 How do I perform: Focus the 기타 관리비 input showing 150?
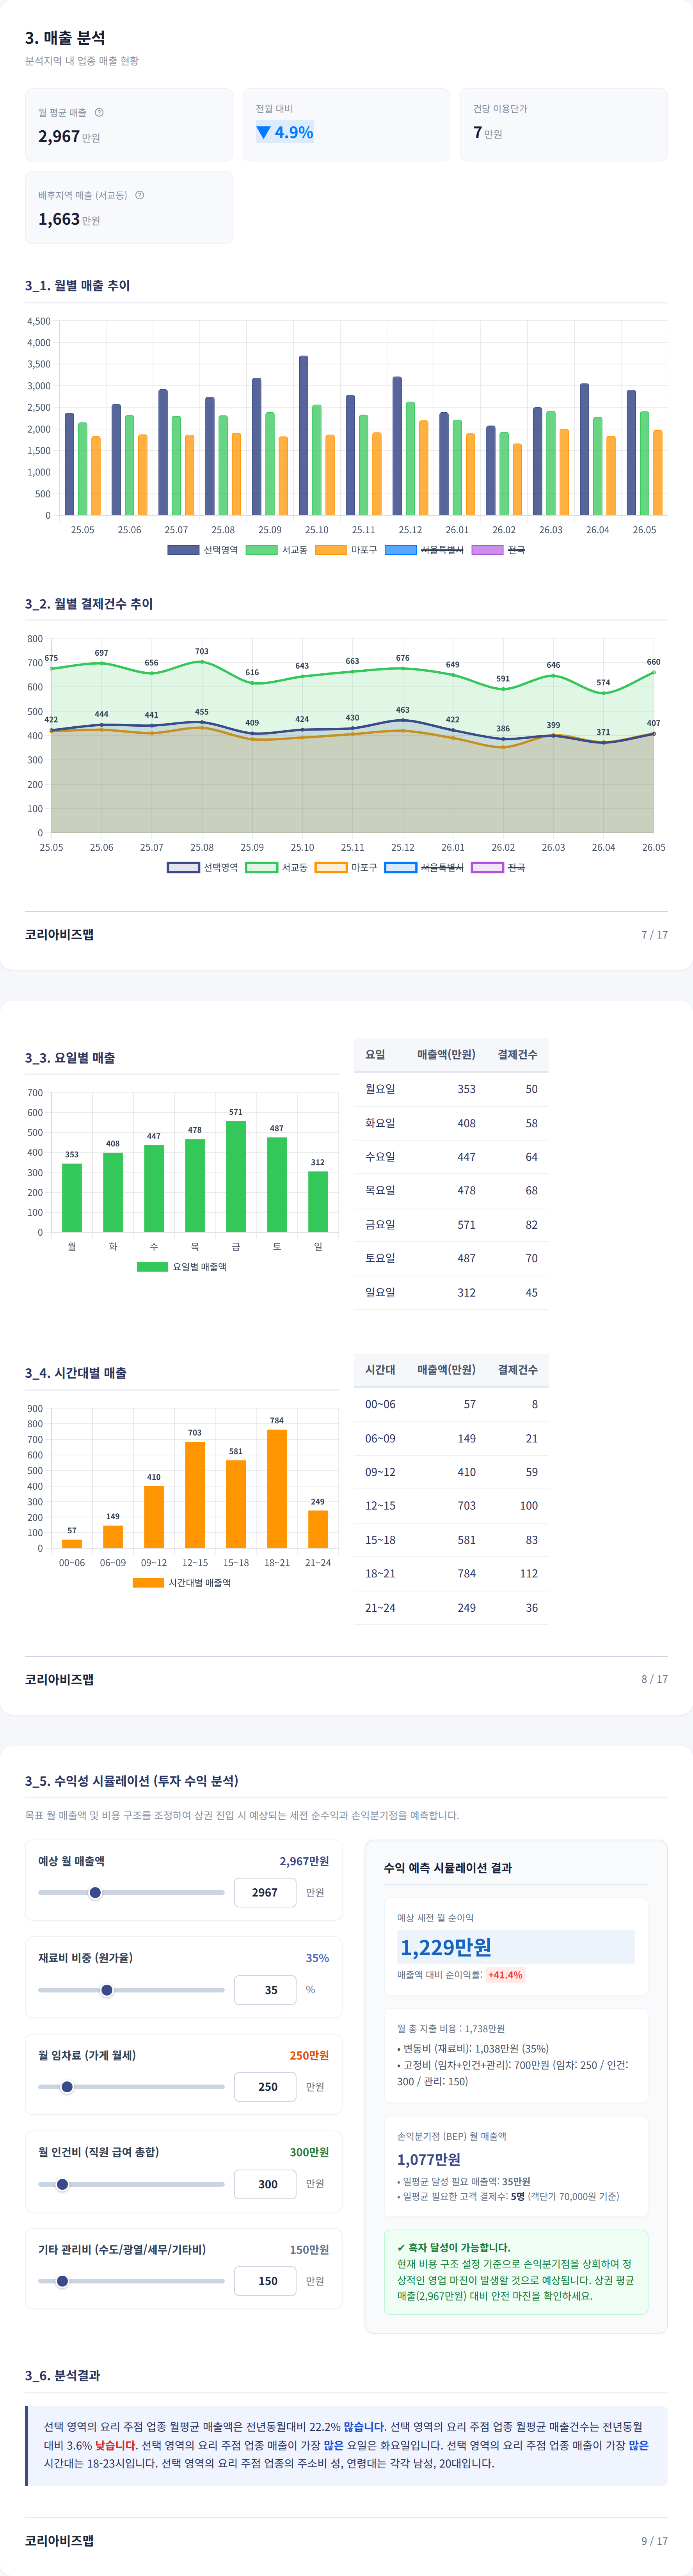[x=265, y=2281]
